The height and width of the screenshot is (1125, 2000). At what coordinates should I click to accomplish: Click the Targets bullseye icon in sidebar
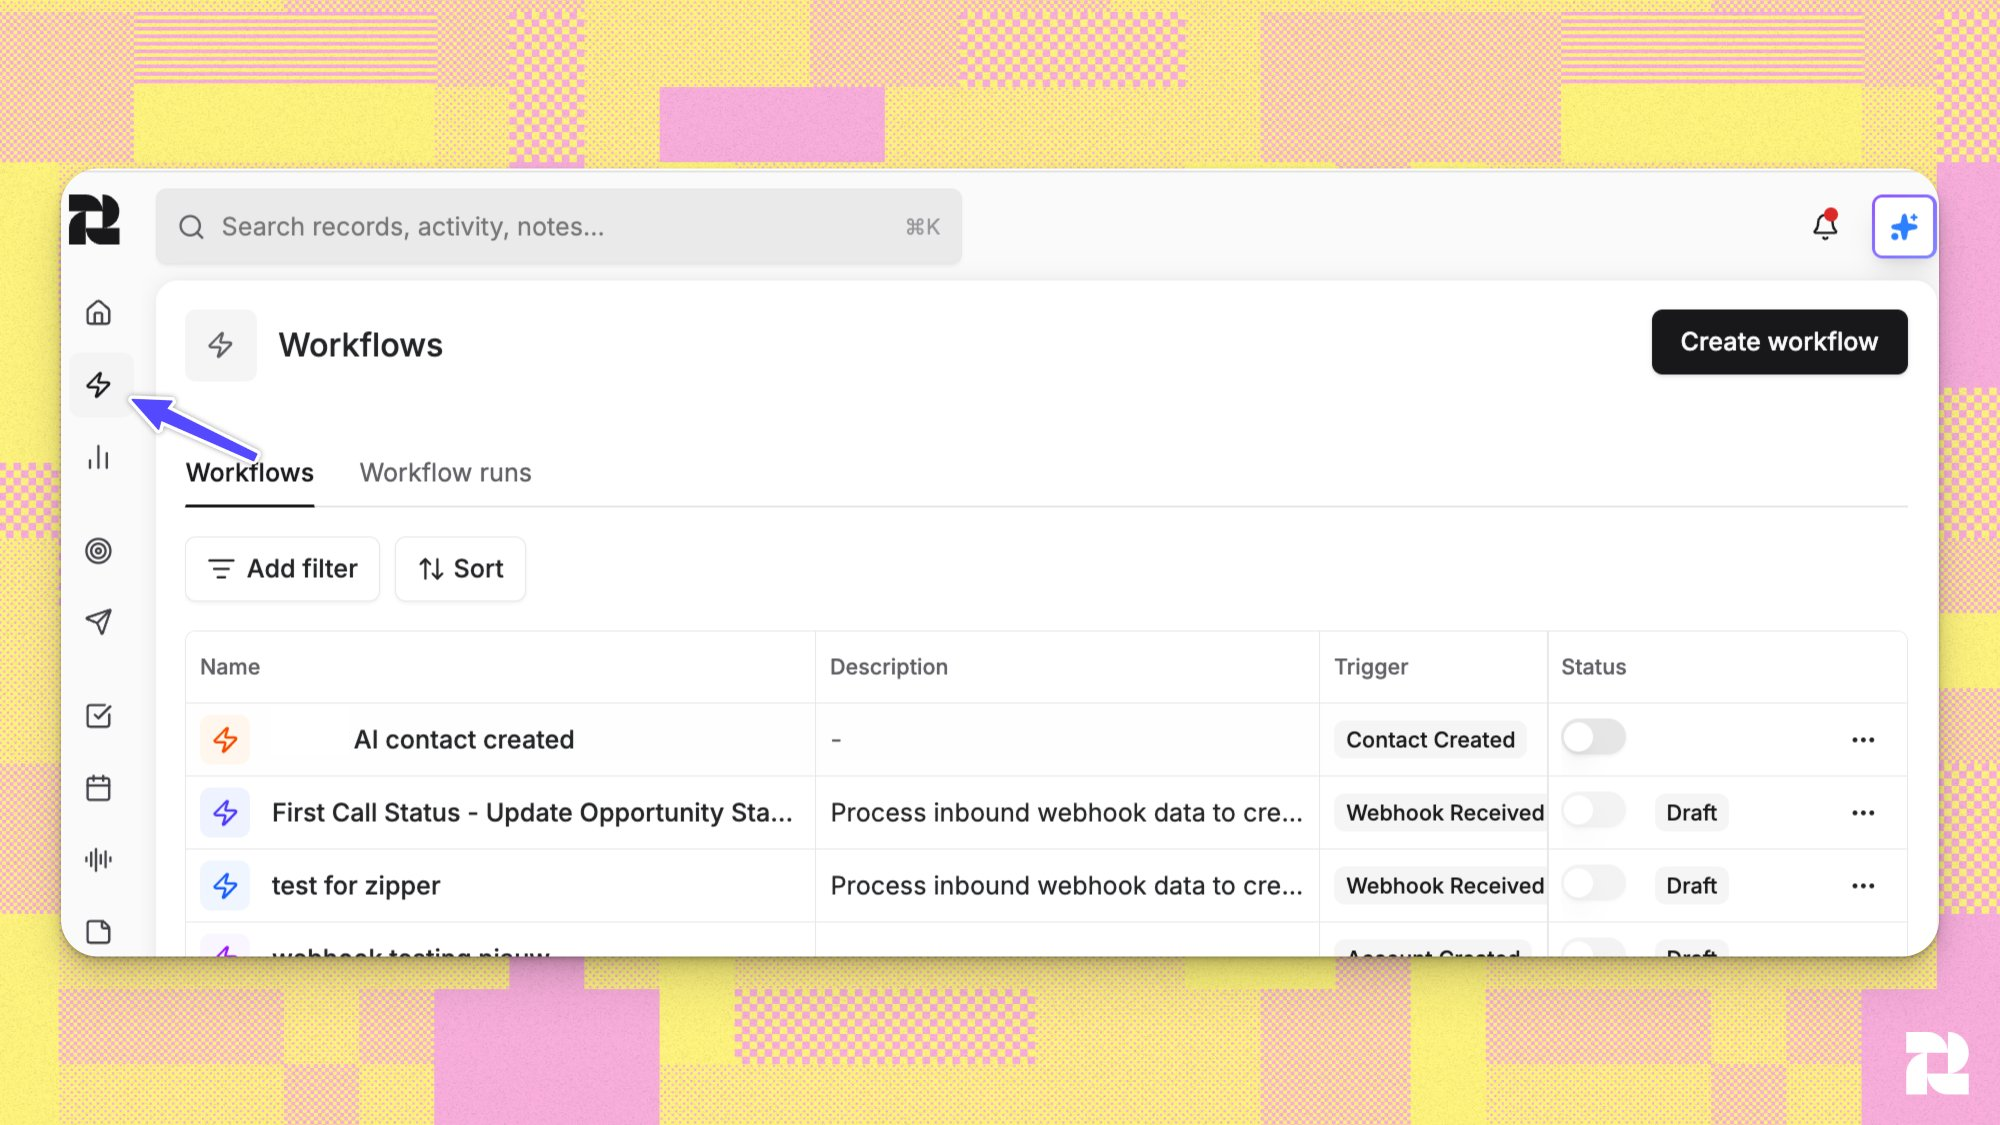[99, 551]
